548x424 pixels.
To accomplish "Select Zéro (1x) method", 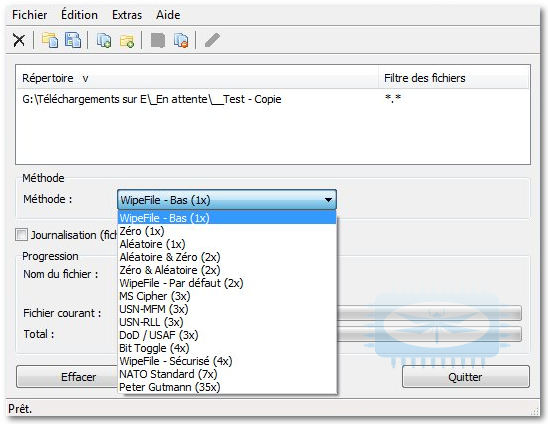I will 227,231.
